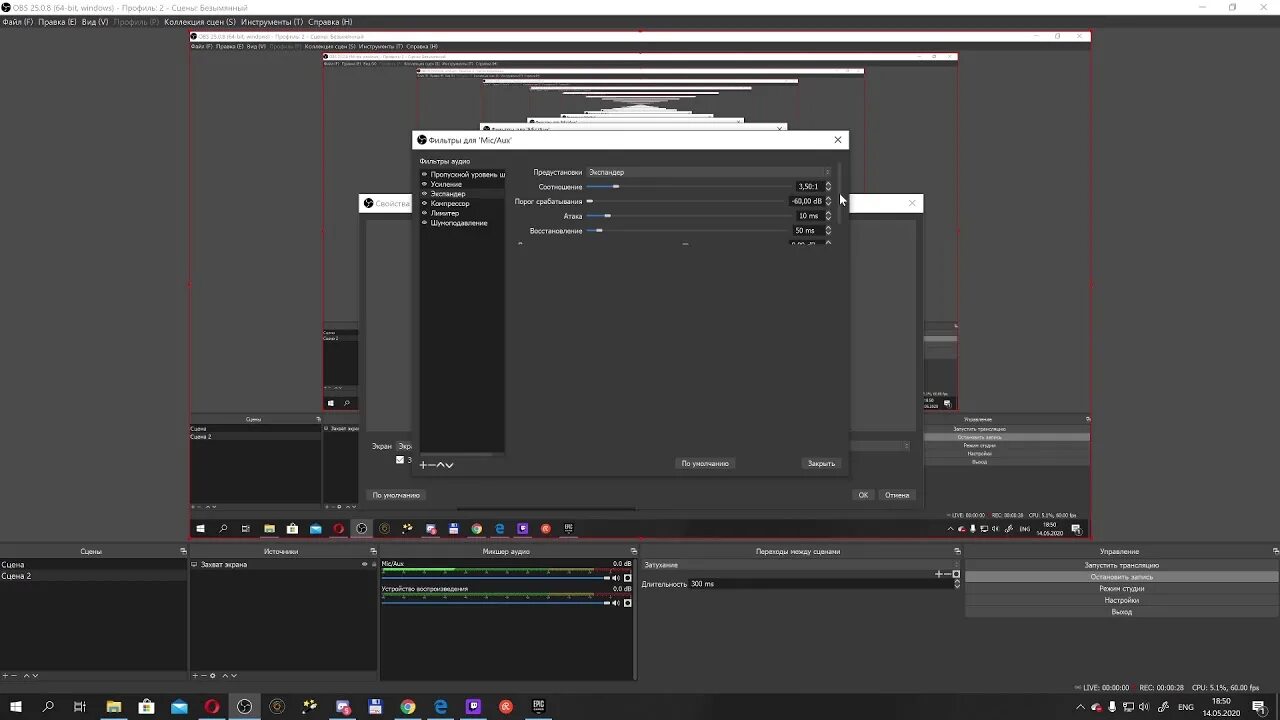
Task: Set the Соотношение slider in Filters dialog
Action: tap(690, 186)
